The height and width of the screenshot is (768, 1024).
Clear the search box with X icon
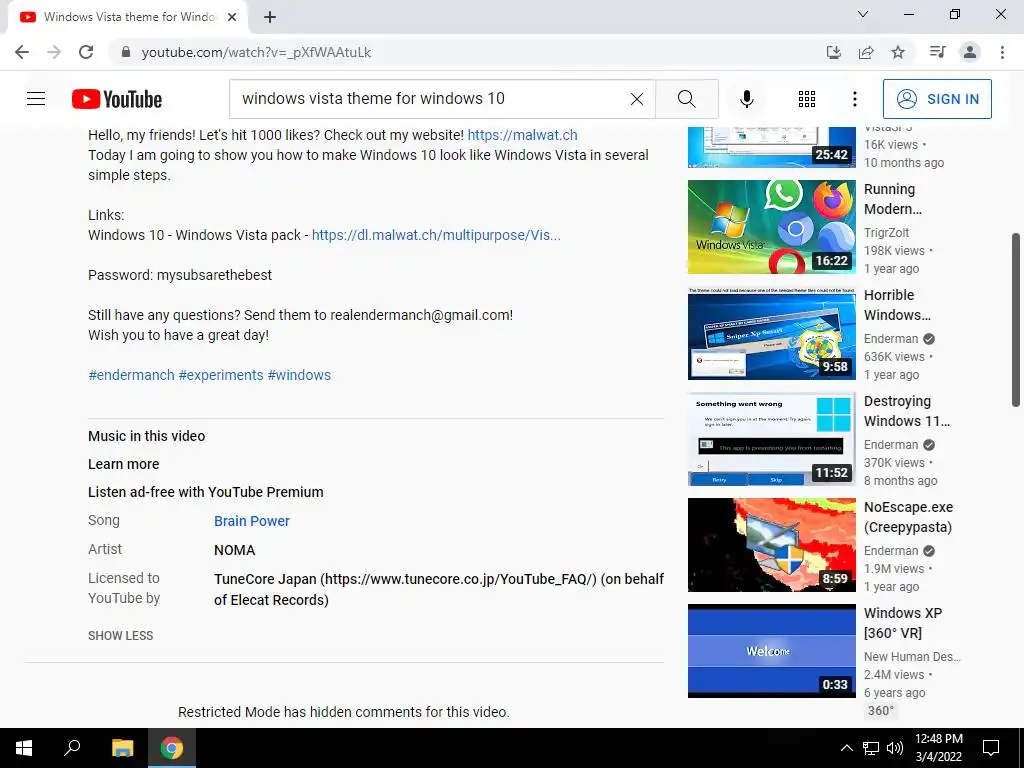click(637, 99)
